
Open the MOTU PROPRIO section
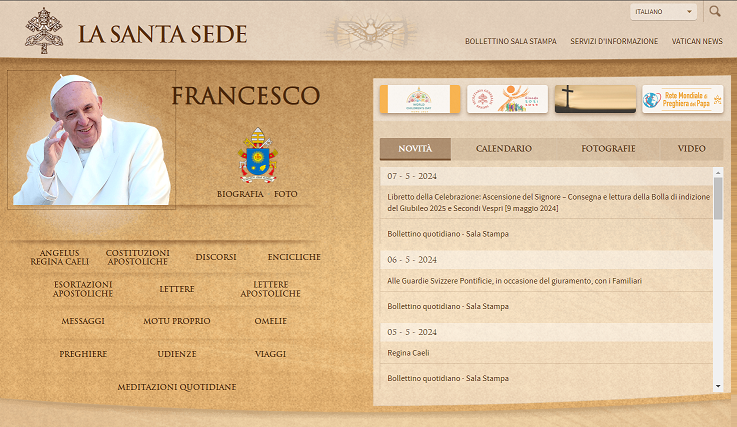pyautogui.click(x=177, y=321)
